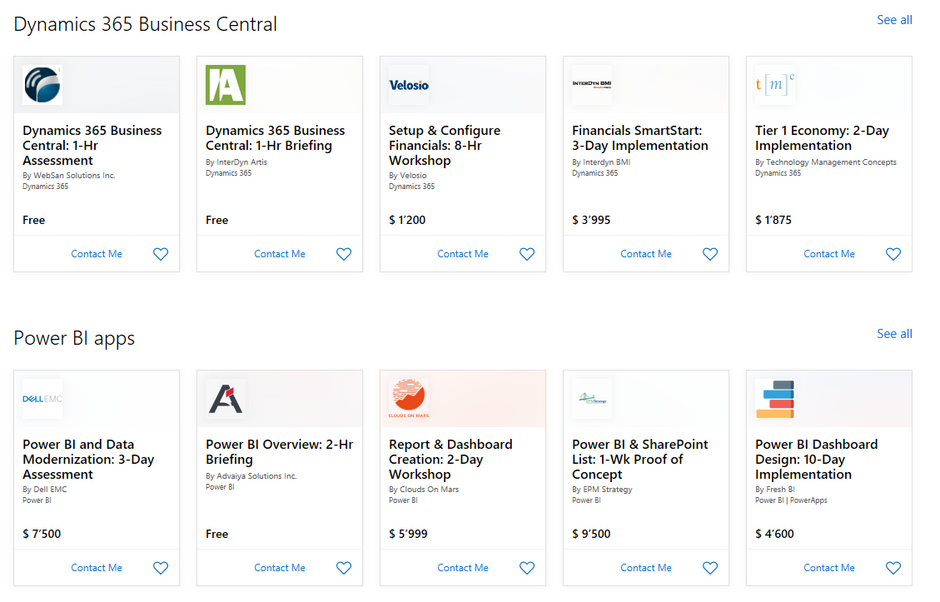Viewport: 940px width, 602px height.
Task: Click the $ 5'999 price
Action: [408, 534]
